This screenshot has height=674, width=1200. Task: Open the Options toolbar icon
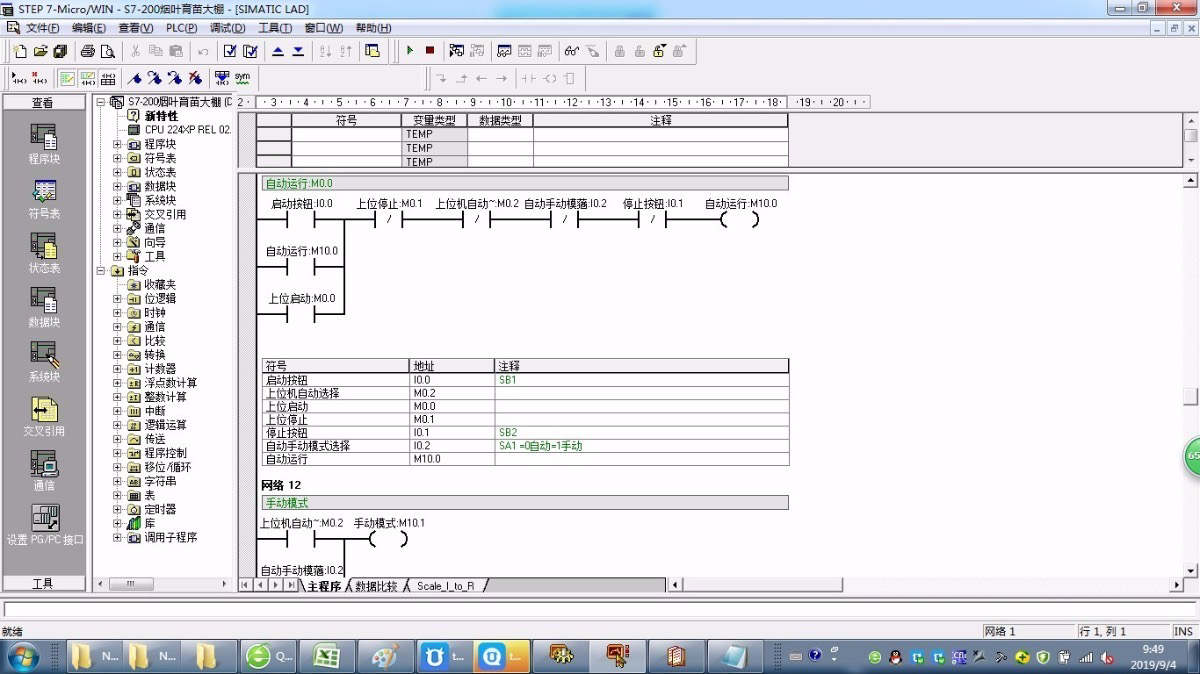(373, 51)
